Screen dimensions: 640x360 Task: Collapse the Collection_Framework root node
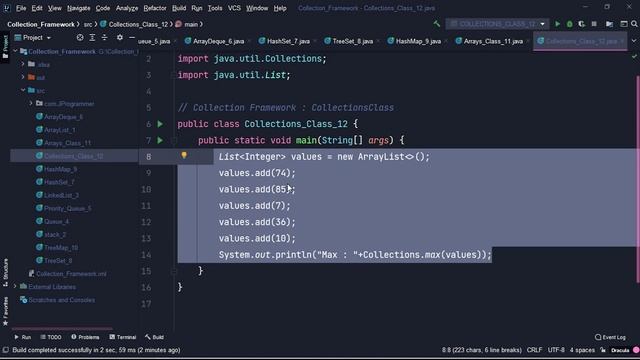coord(16,51)
